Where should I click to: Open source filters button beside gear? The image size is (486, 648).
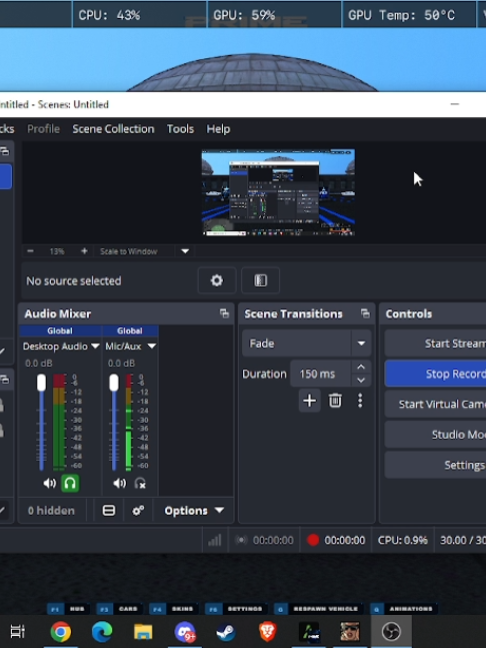pos(260,281)
